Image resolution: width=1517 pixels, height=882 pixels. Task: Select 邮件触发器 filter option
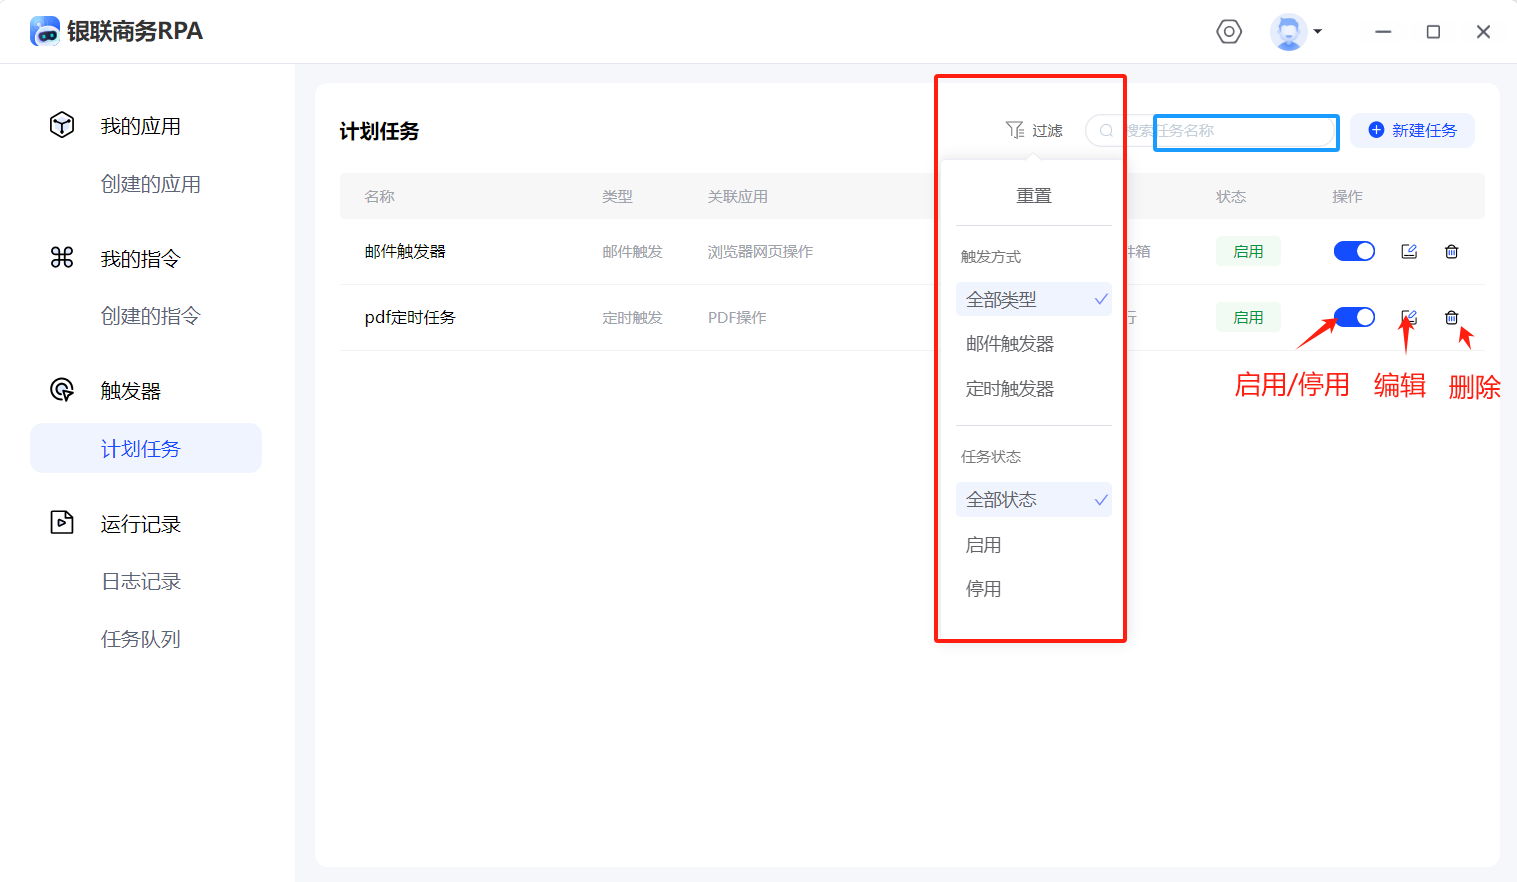click(x=1010, y=344)
